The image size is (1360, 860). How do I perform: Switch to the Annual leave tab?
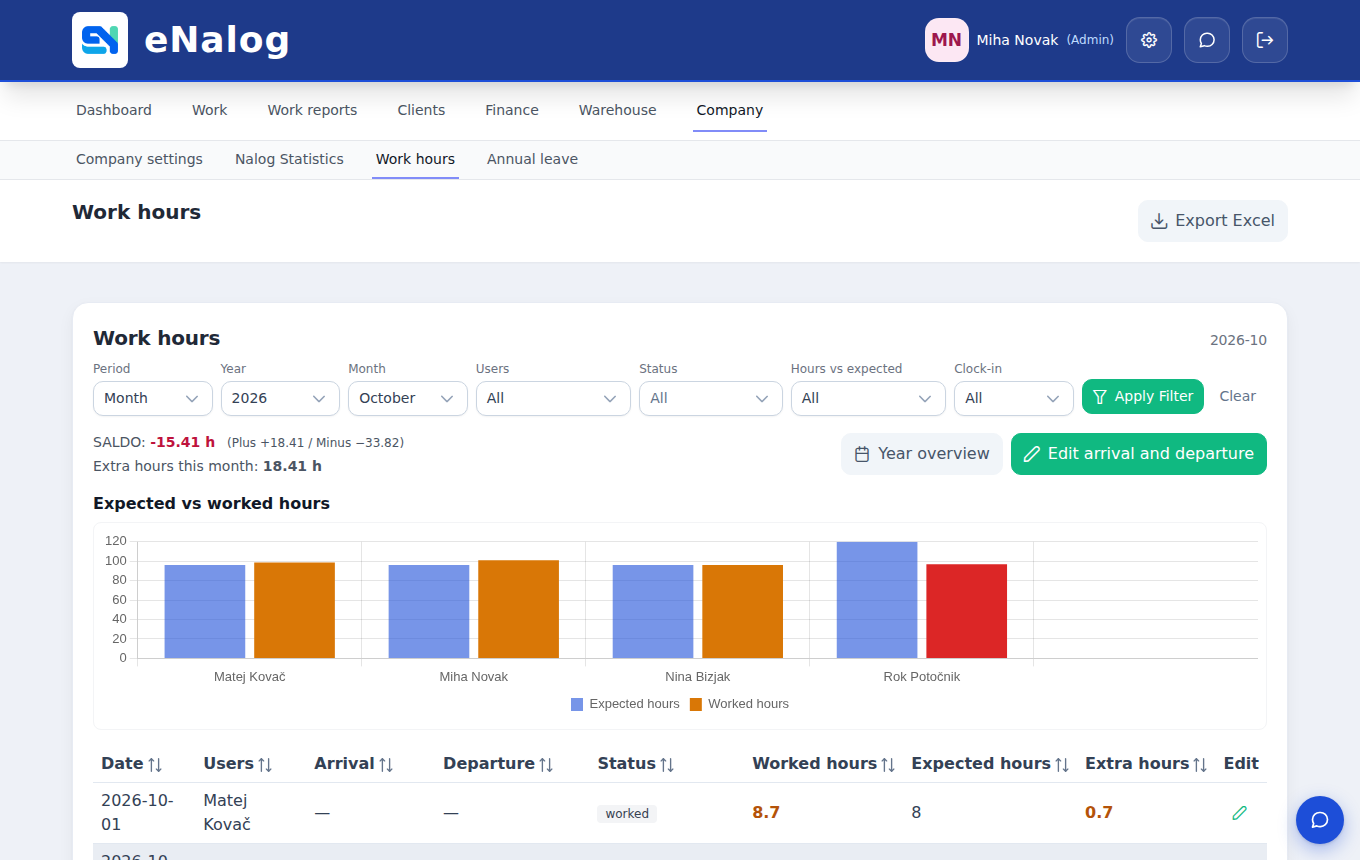pos(532,159)
